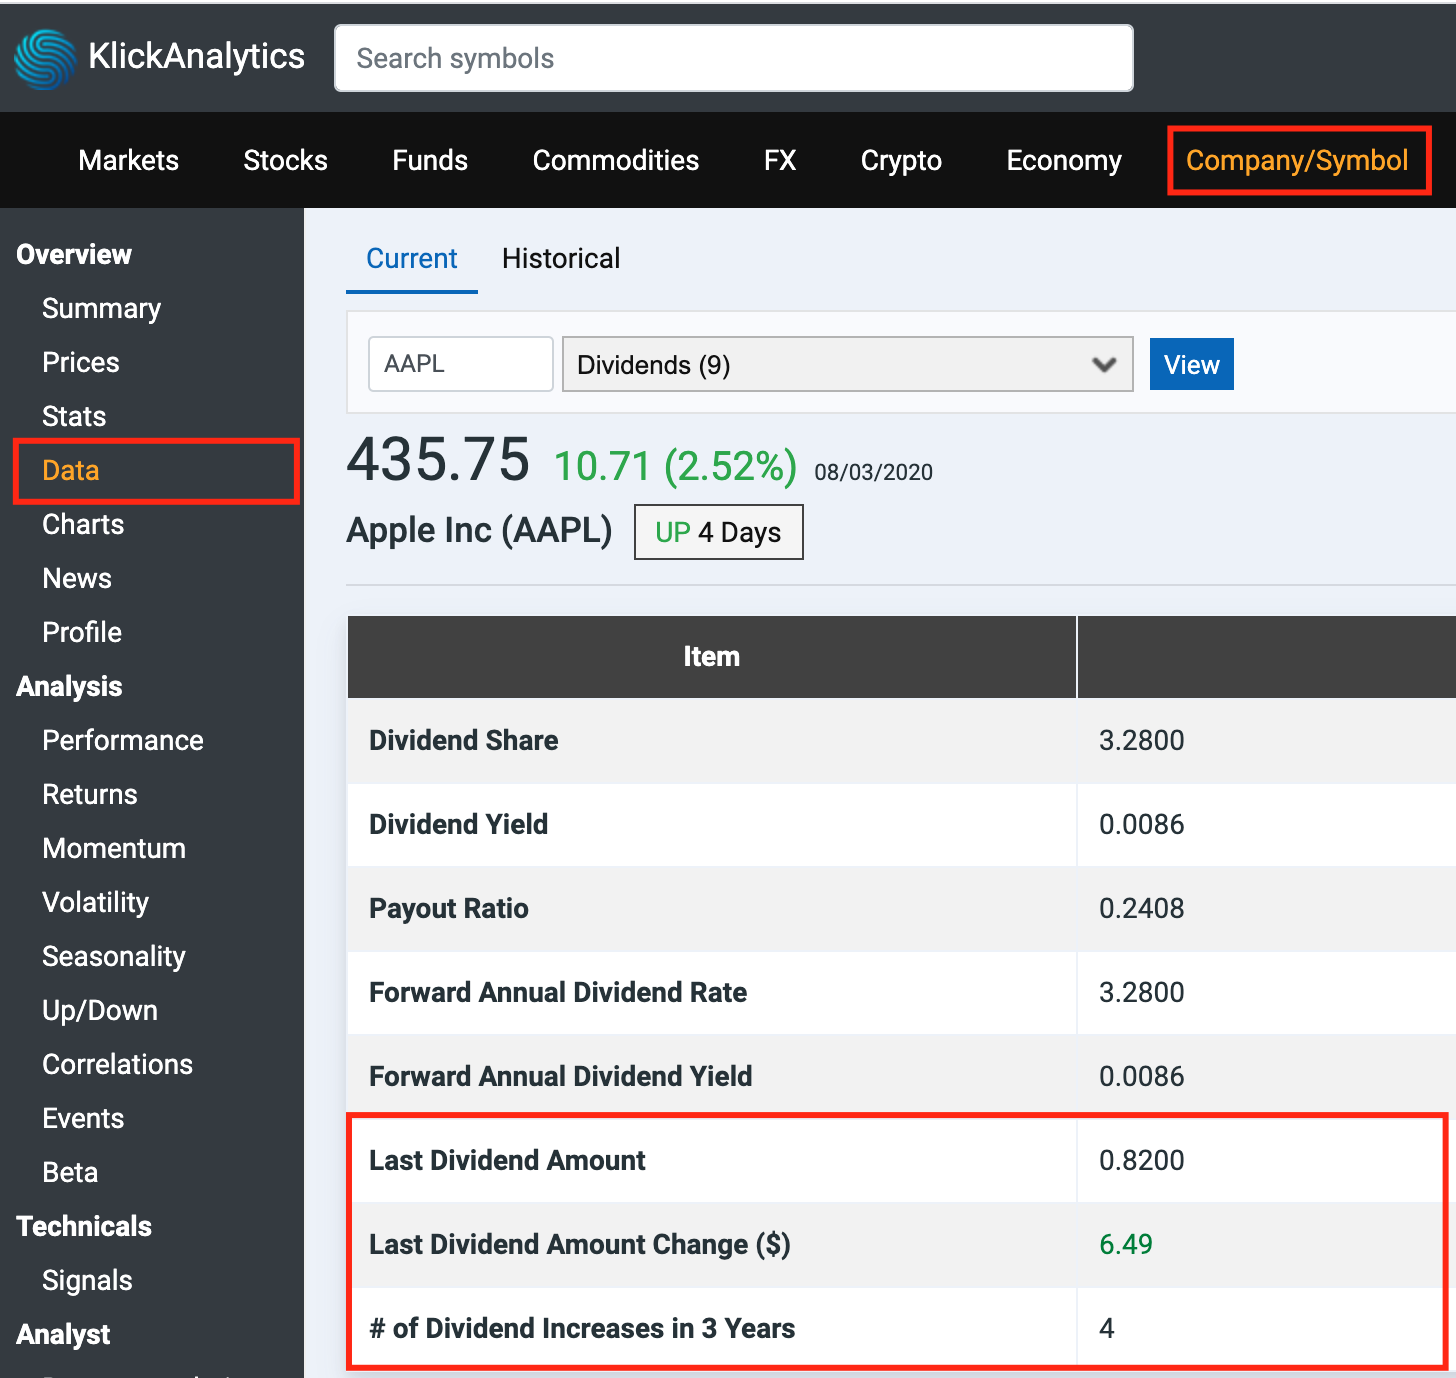
Task: Open the Commodities menu
Action: coord(616,160)
